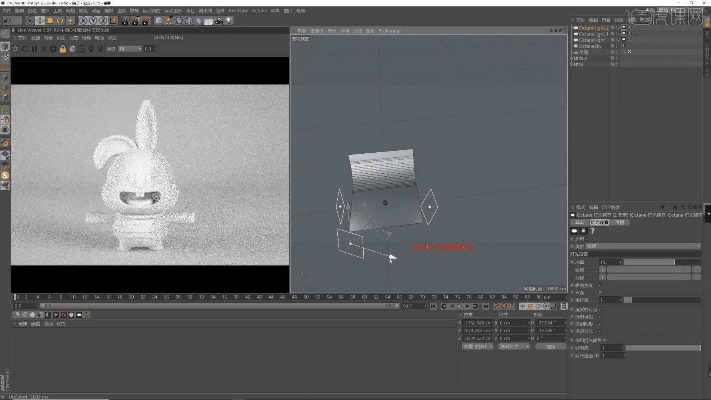Open the coordinate mode dropdown below position fields
The height and width of the screenshot is (400, 711).
click(475, 347)
